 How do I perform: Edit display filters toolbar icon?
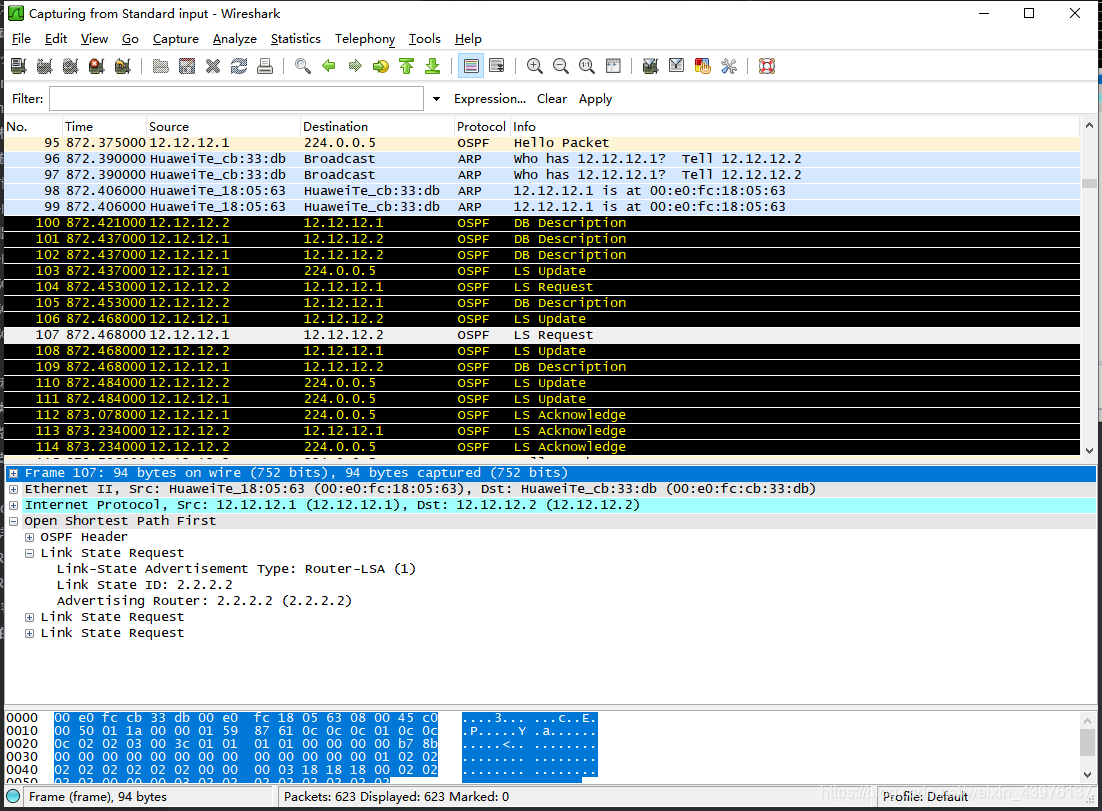(x=677, y=66)
